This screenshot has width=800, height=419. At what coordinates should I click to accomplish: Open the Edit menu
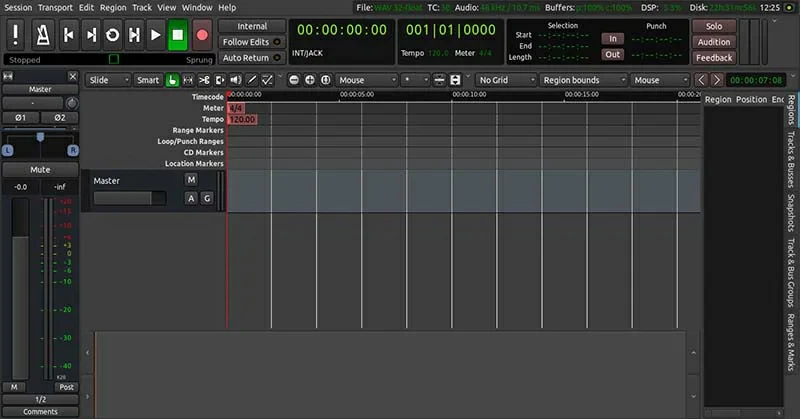click(x=86, y=8)
